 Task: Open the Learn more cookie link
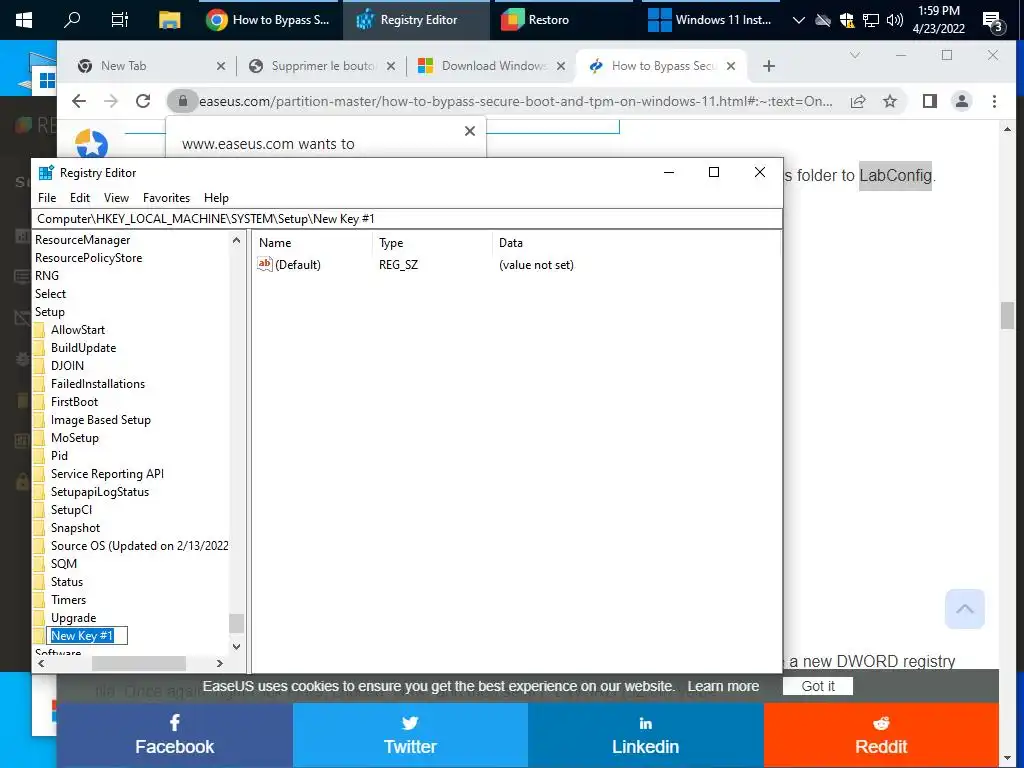[723, 686]
